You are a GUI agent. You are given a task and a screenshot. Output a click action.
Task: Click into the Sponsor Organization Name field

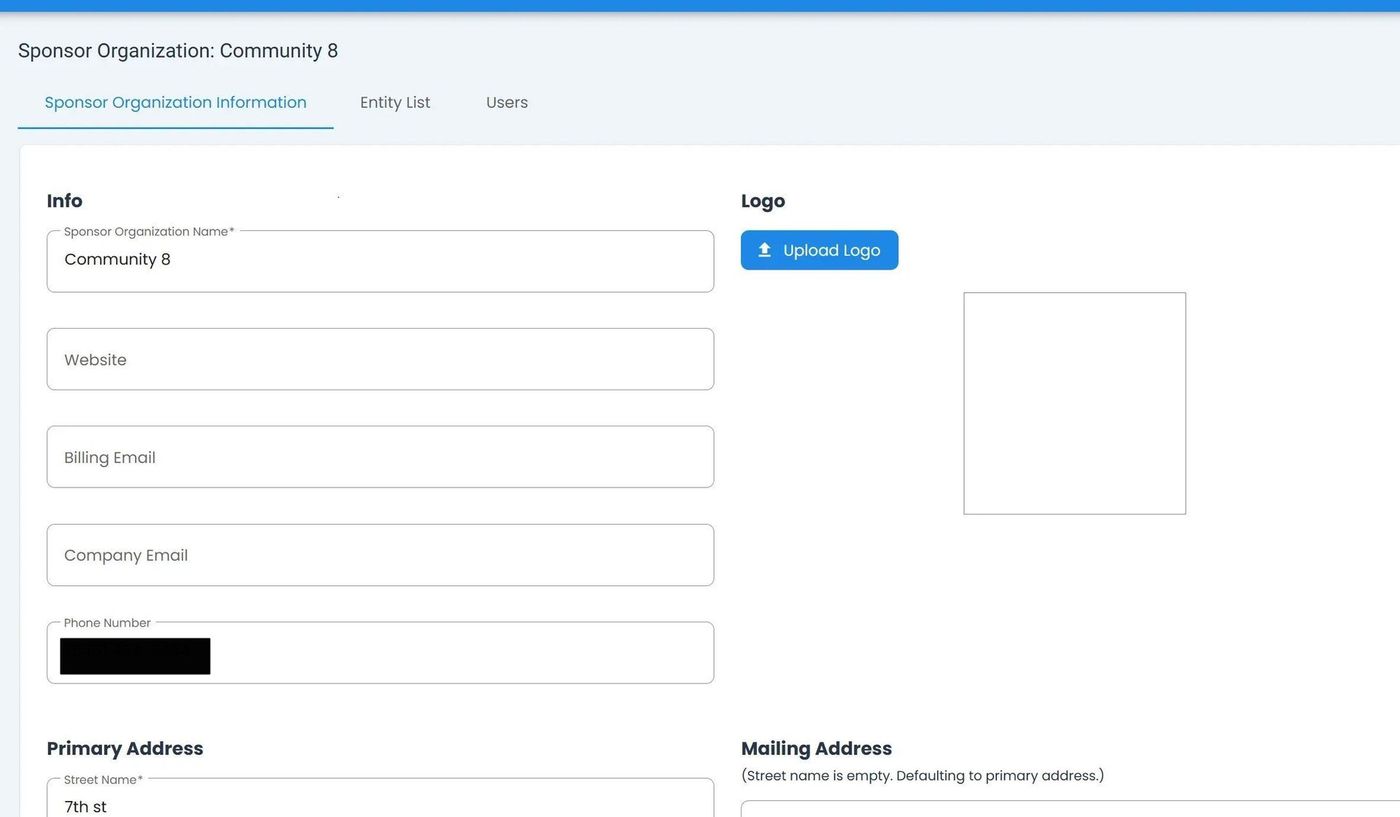point(380,261)
